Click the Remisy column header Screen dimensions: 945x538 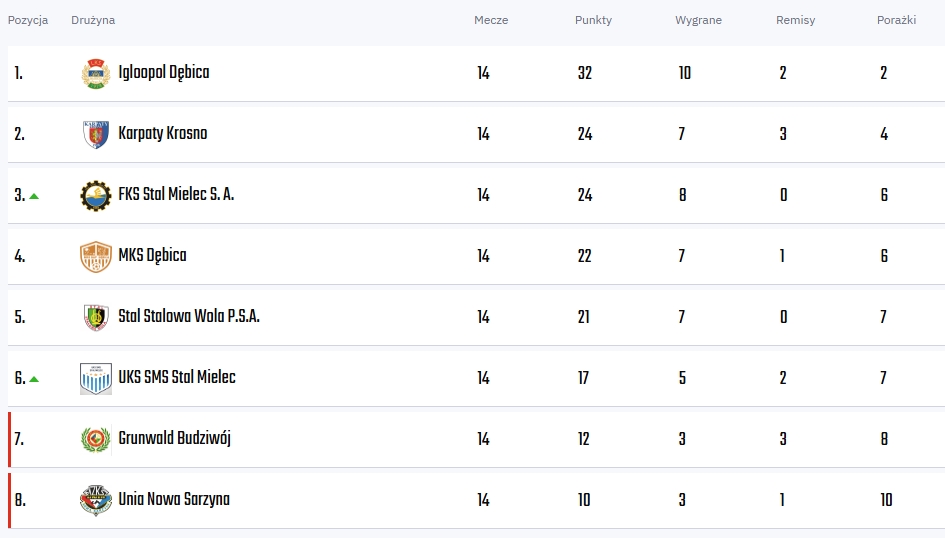pyautogui.click(x=796, y=20)
